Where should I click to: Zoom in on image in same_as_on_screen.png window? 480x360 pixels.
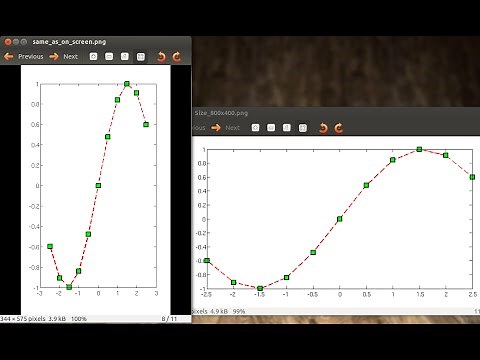tap(93, 57)
